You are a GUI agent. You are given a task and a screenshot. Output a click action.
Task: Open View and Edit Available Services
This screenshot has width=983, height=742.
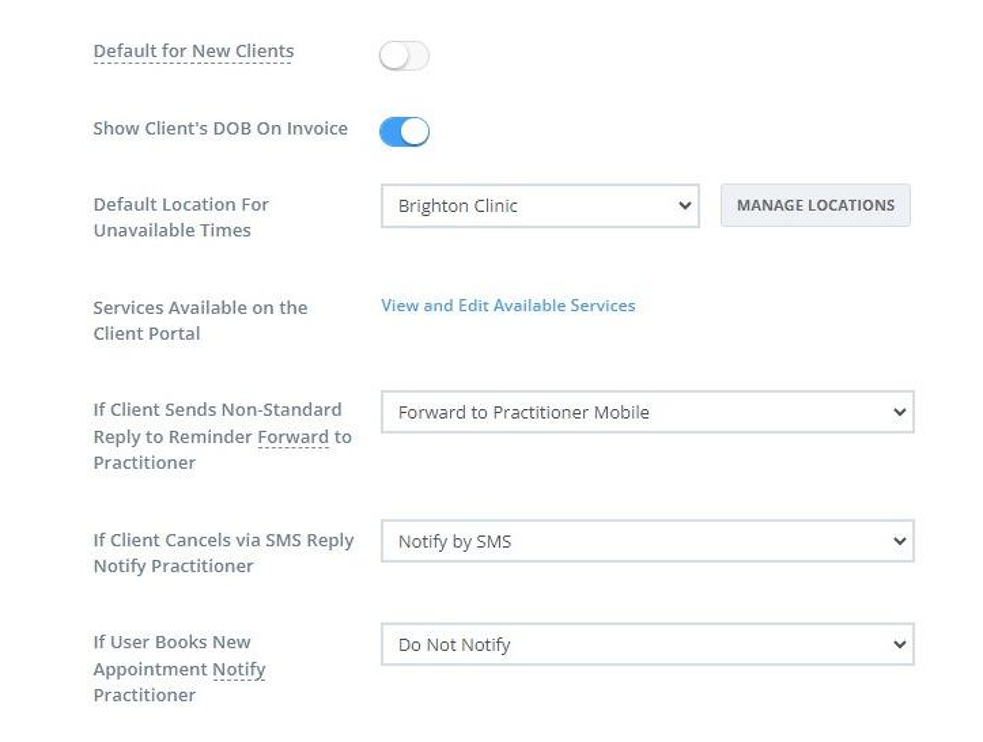(x=507, y=305)
